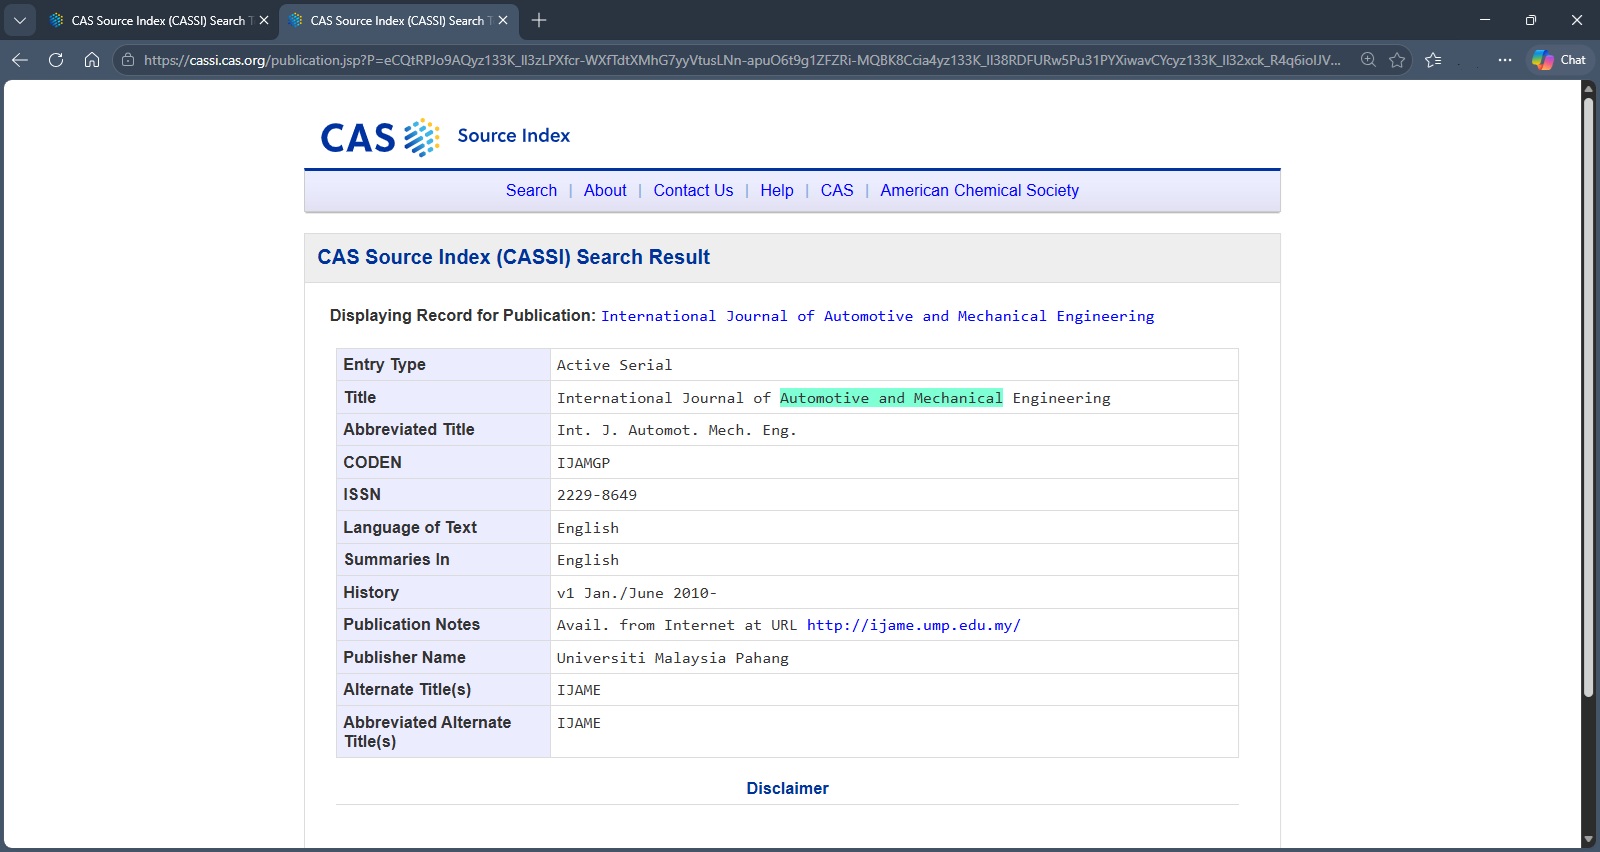Click the Source Index header text
The width and height of the screenshot is (1600, 852).
tap(514, 135)
